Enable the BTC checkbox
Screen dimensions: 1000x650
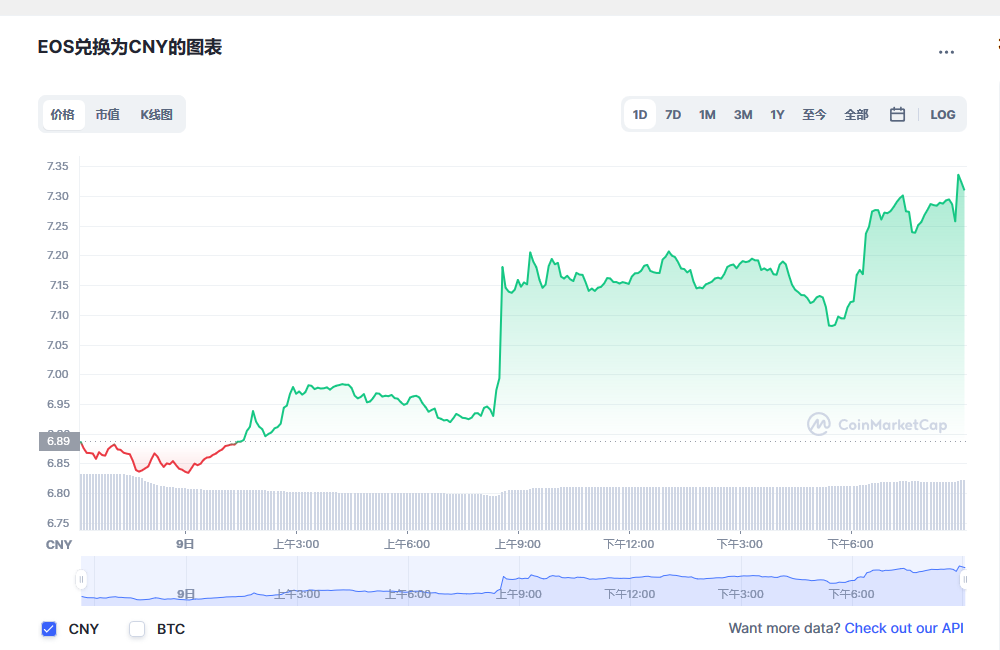tap(137, 629)
